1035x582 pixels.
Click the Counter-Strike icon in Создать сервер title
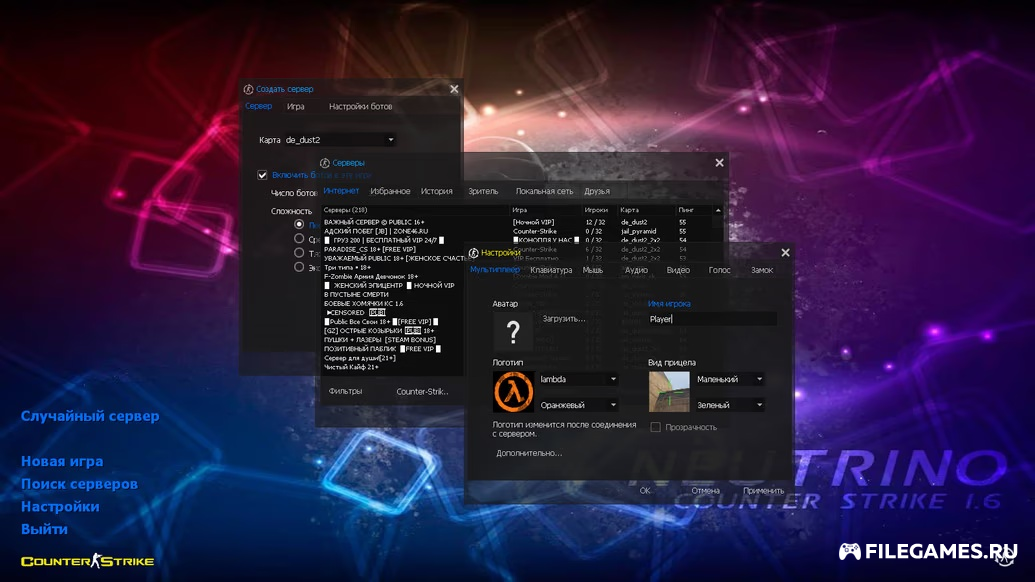pos(248,89)
